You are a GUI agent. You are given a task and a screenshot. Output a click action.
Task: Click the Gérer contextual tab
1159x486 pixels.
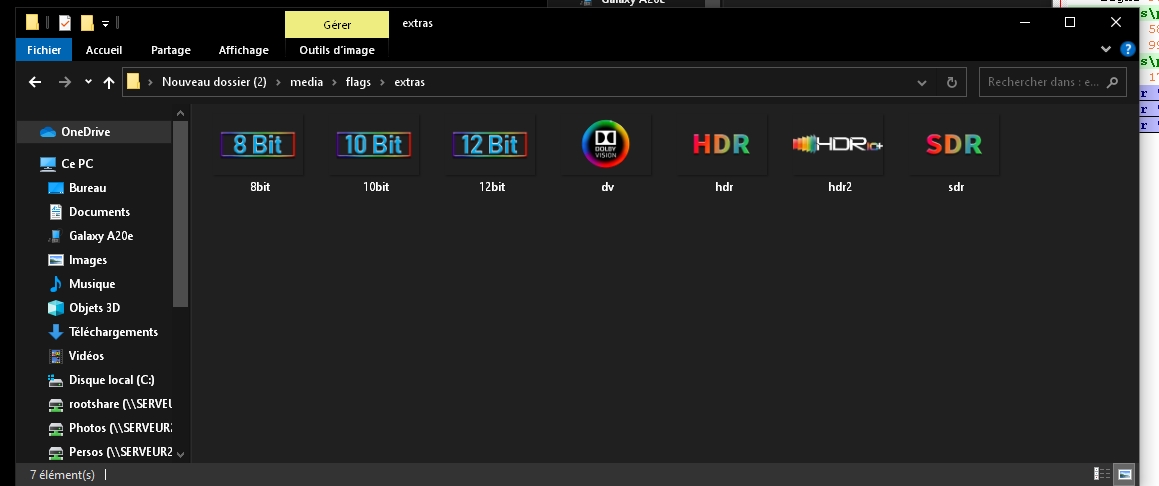(337, 25)
